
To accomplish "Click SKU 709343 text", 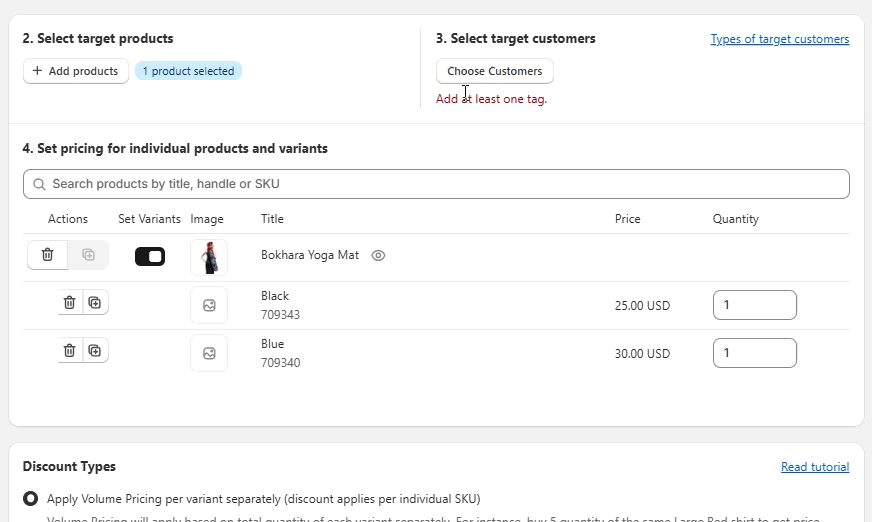I will (280, 315).
